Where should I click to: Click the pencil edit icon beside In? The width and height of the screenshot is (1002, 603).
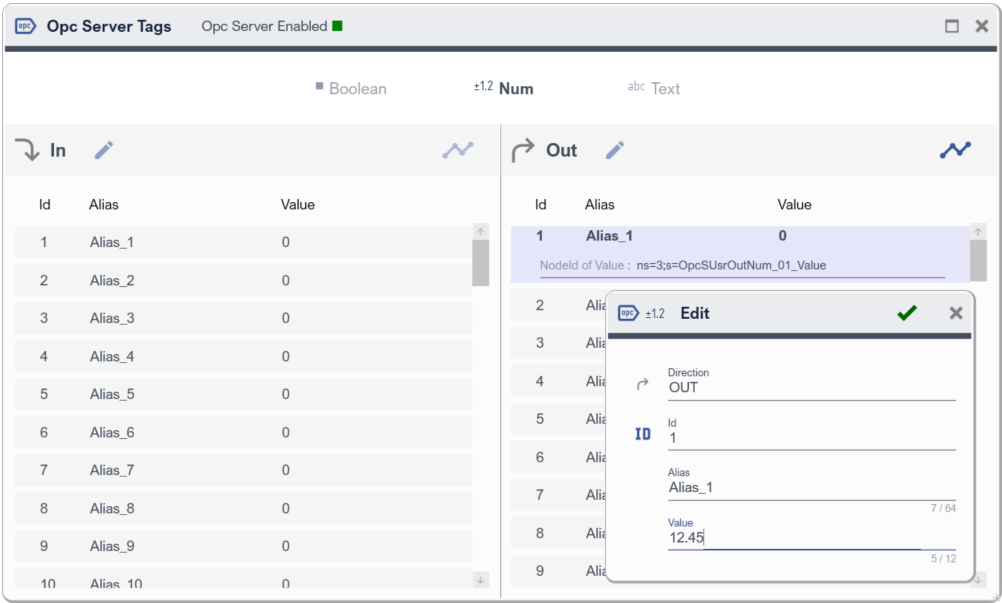point(104,150)
